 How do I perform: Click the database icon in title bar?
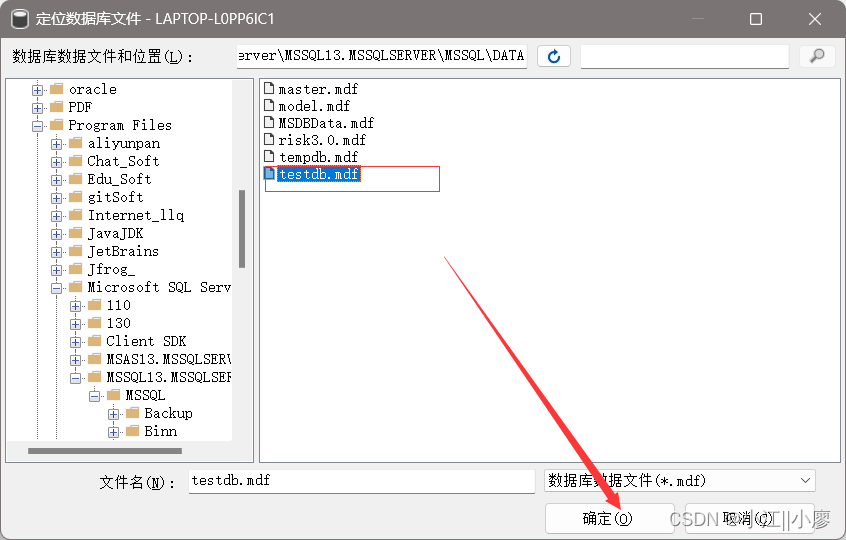click(x=20, y=19)
